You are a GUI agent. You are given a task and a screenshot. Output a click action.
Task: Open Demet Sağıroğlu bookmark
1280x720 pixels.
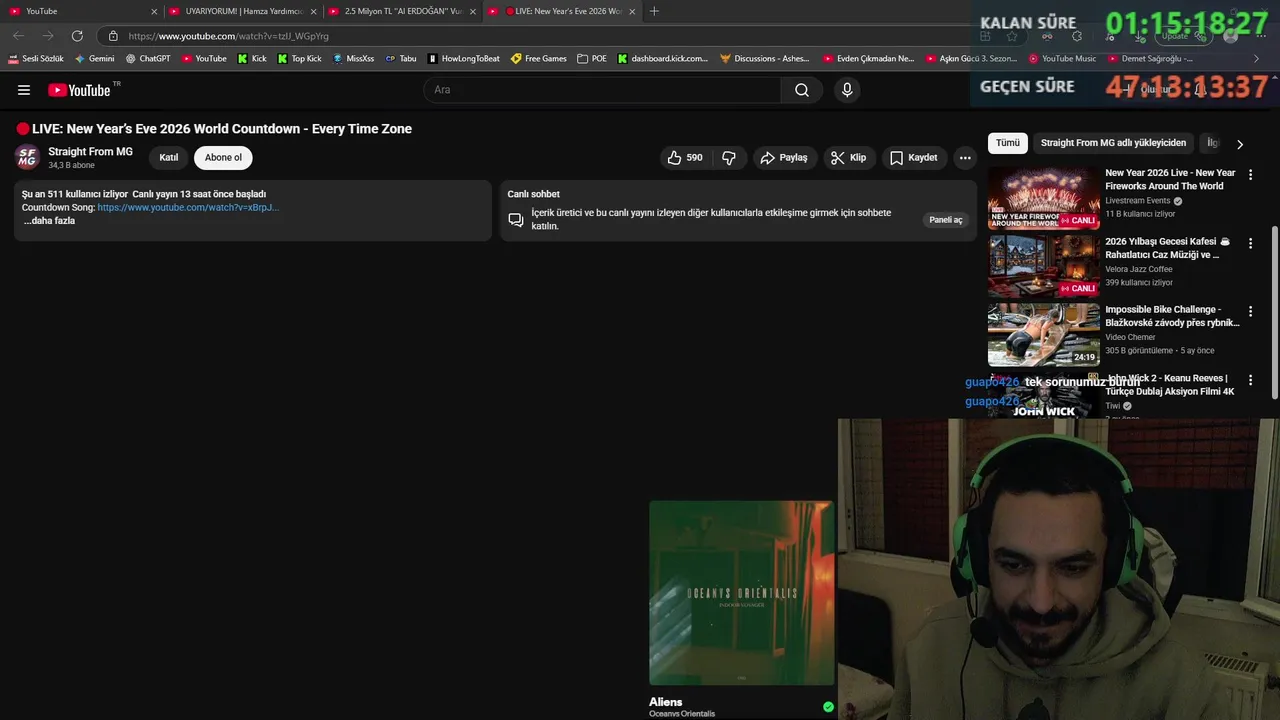pyautogui.click(x=1150, y=59)
